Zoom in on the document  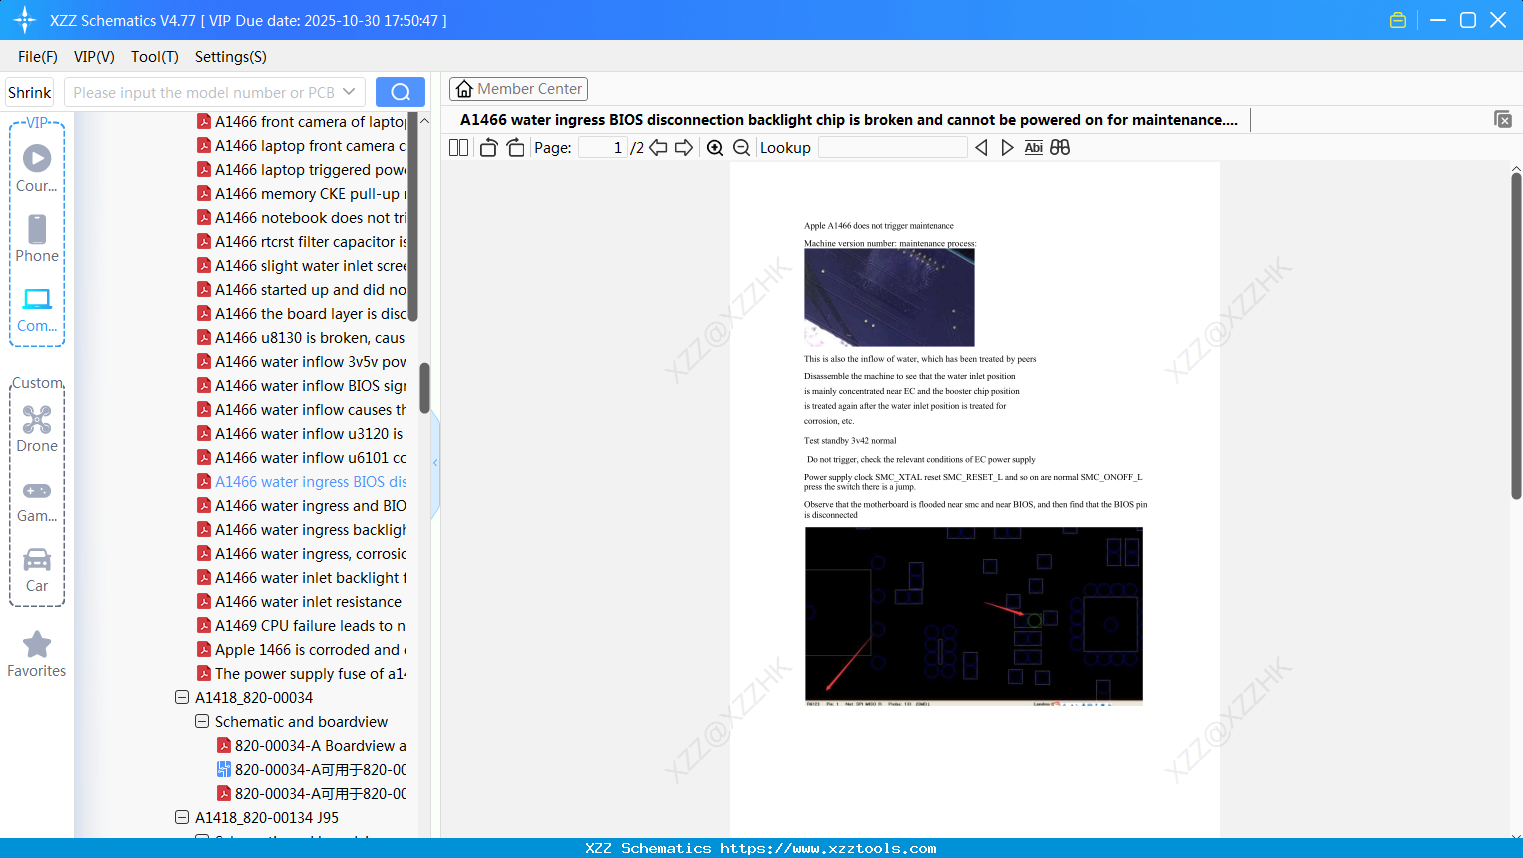tap(715, 148)
